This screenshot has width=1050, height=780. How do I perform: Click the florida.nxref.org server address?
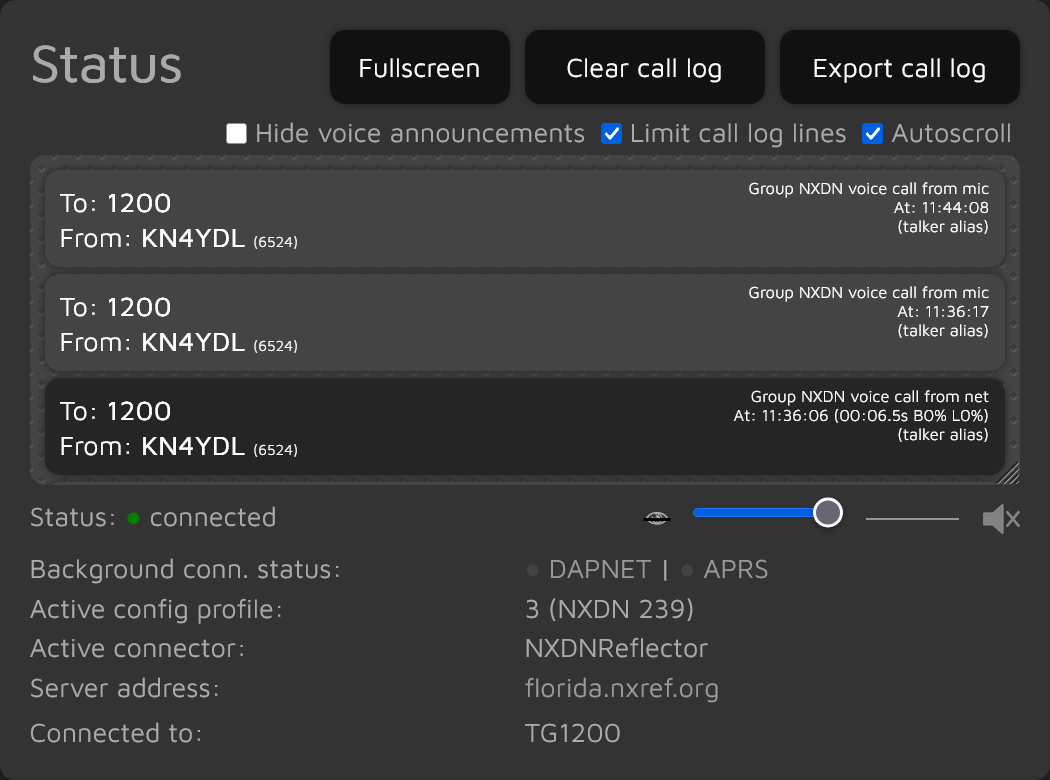pos(621,689)
